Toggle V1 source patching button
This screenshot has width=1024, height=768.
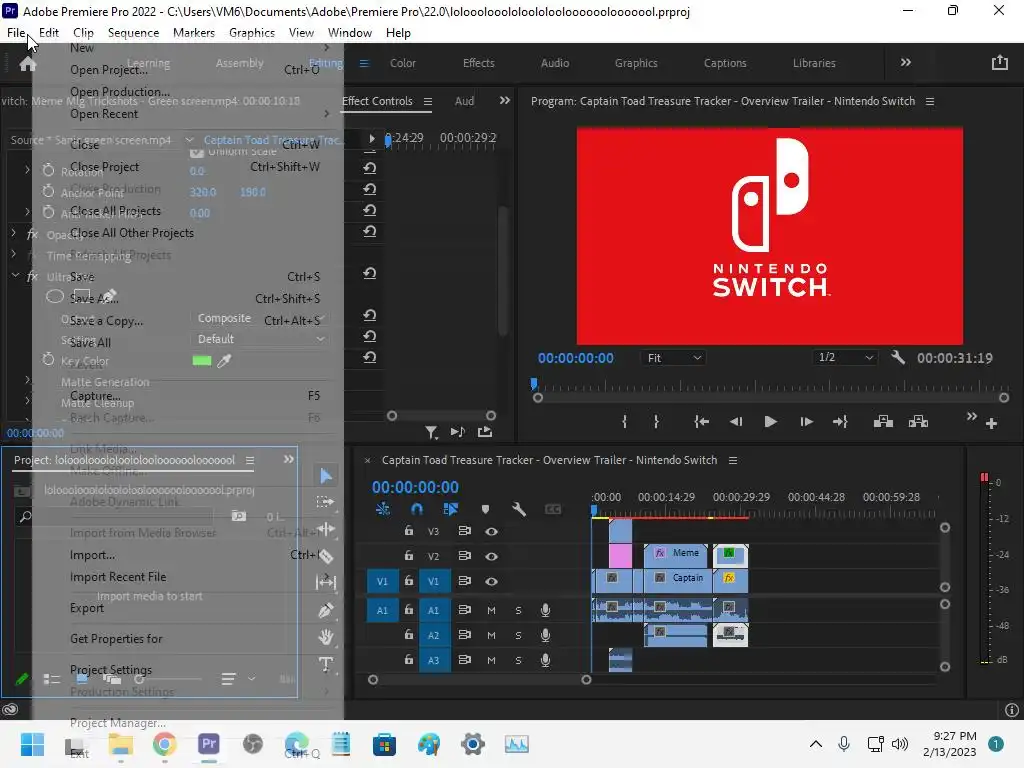(x=382, y=581)
